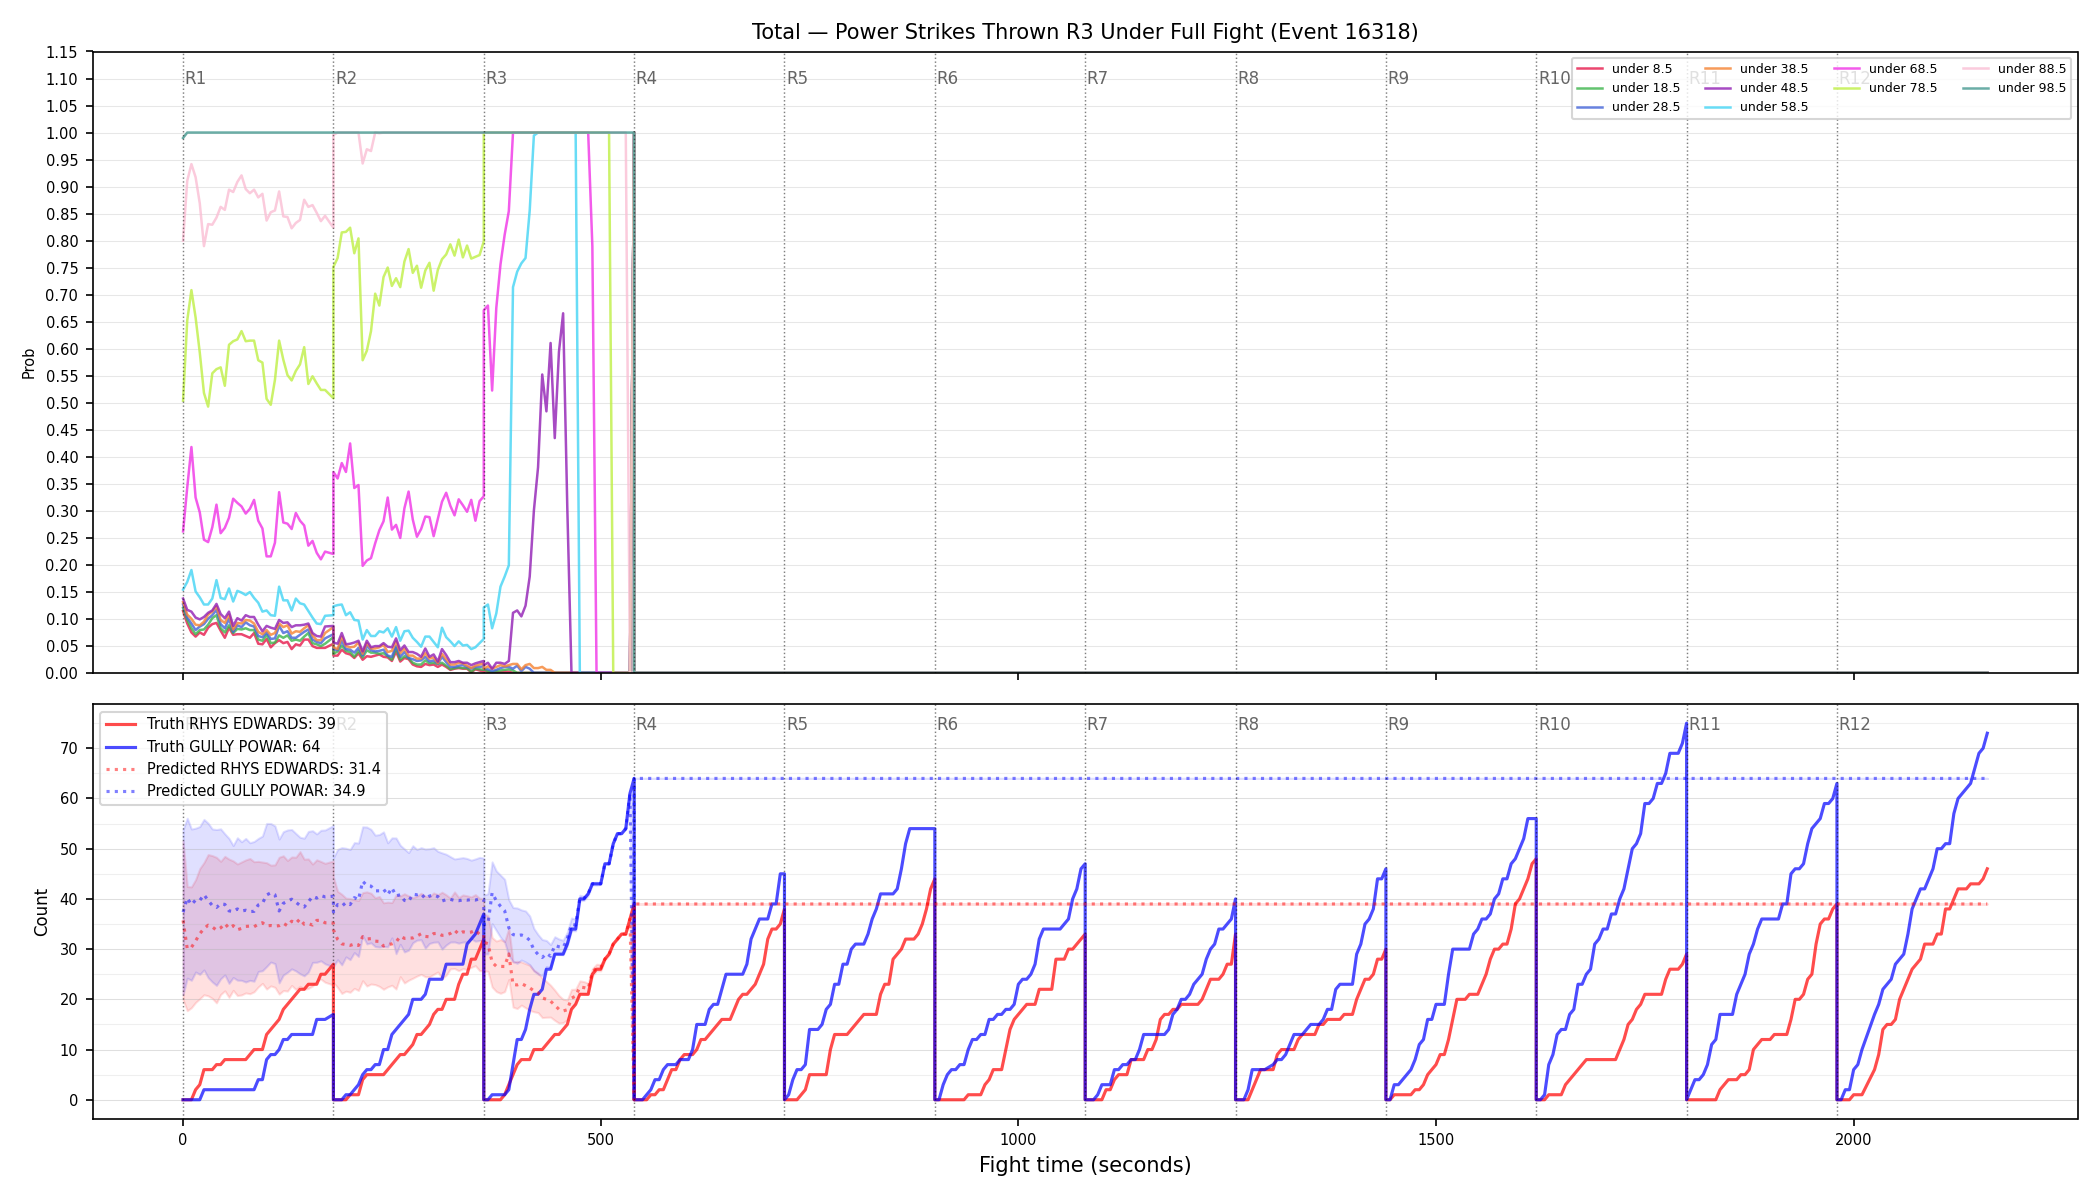
Task: Click the R9 round label in Count chart
Action: click(x=1399, y=724)
